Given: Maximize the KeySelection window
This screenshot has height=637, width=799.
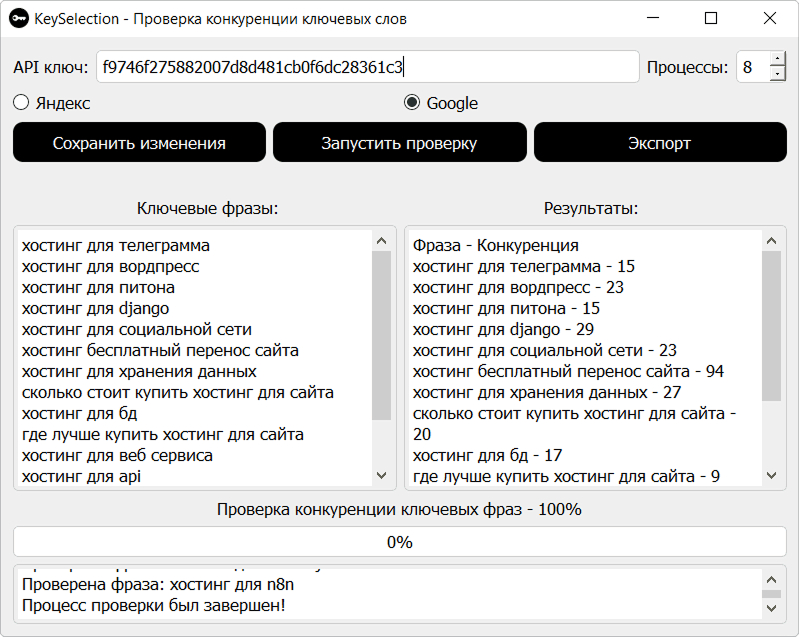Looking at the screenshot, I should (x=711, y=19).
